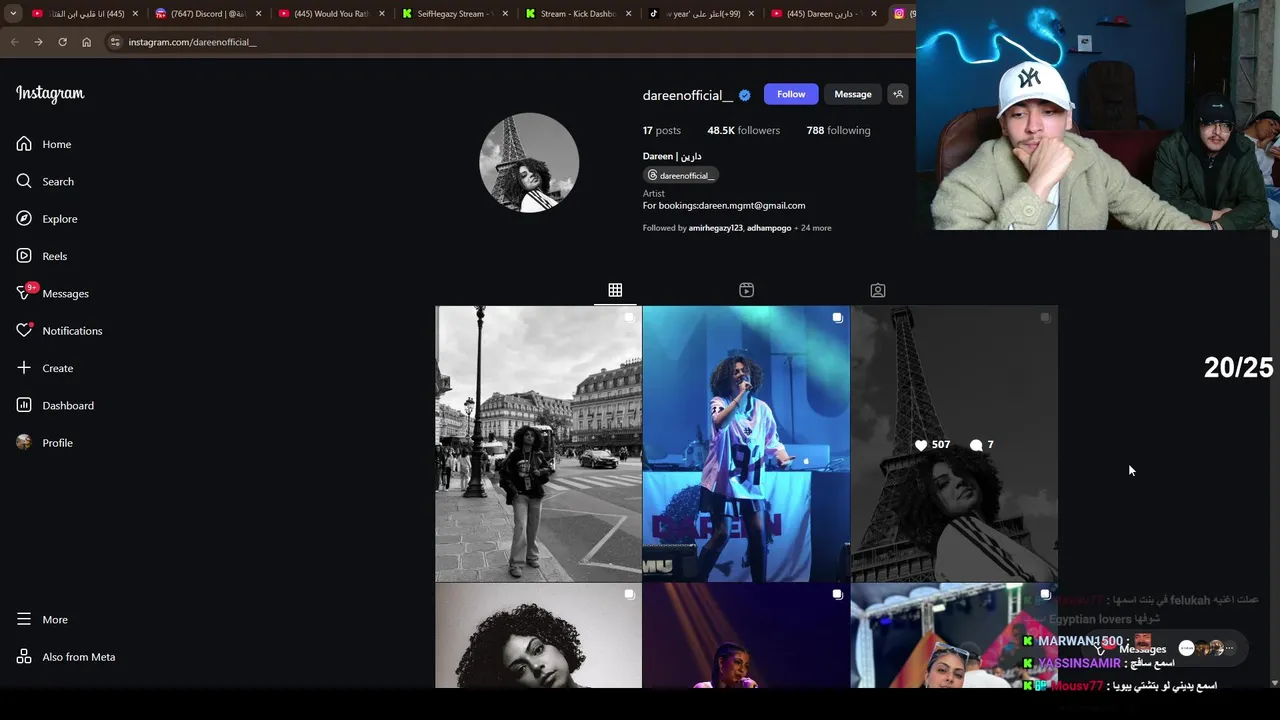Go forward in the browser

(x=38, y=42)
